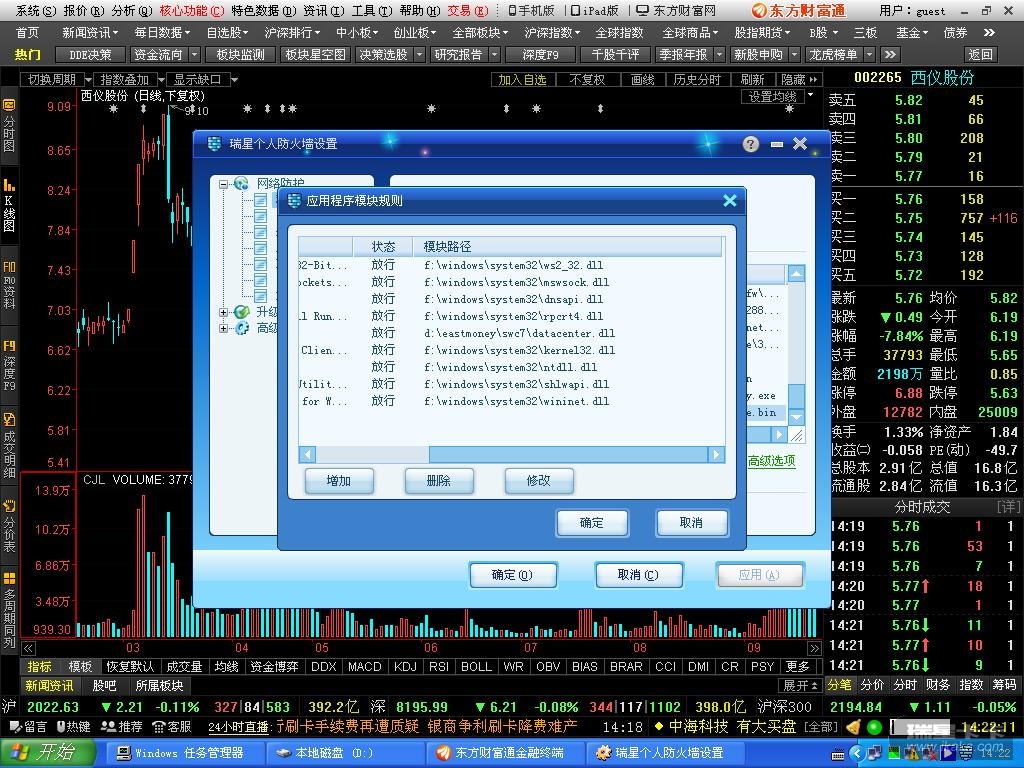Screen dimensions: 1024x768
Task: Select wininet.dll module row
Action: pyautogui.click(x=511, y=401)
